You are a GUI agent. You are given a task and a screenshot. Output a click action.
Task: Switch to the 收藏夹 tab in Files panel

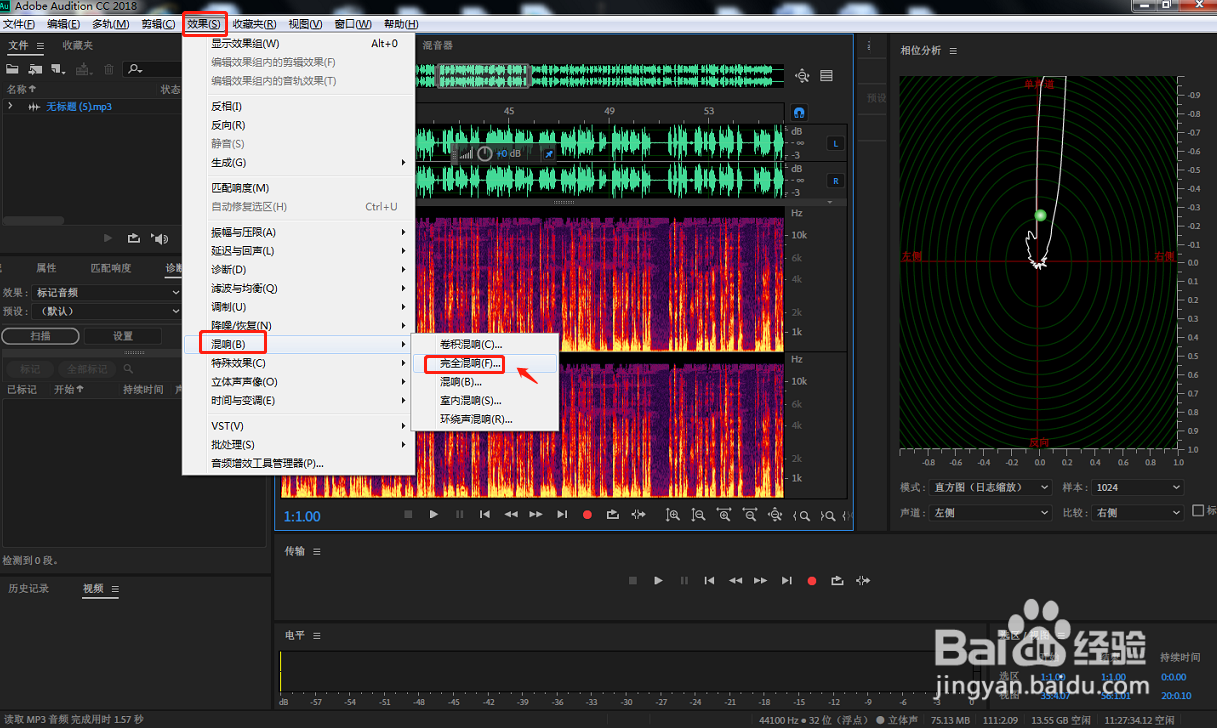(x=77, y=45)
